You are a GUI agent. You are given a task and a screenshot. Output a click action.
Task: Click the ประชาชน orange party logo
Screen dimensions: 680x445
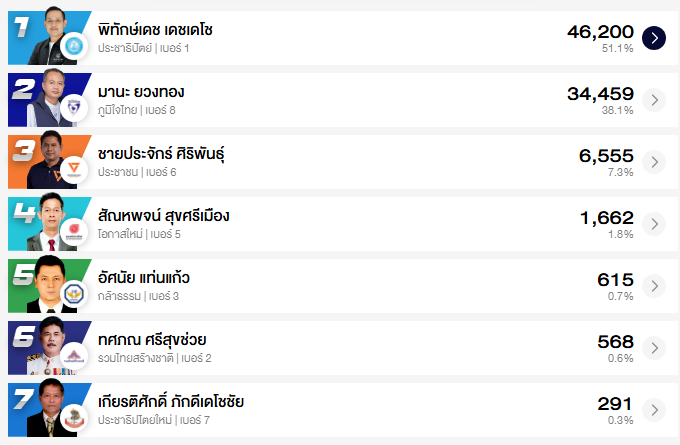point(74,170)
